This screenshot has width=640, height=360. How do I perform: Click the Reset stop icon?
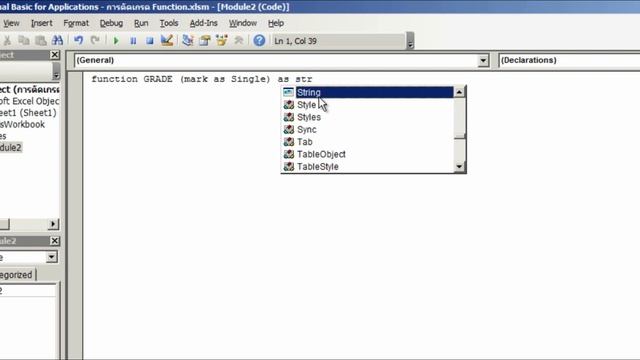click(150, 40)
